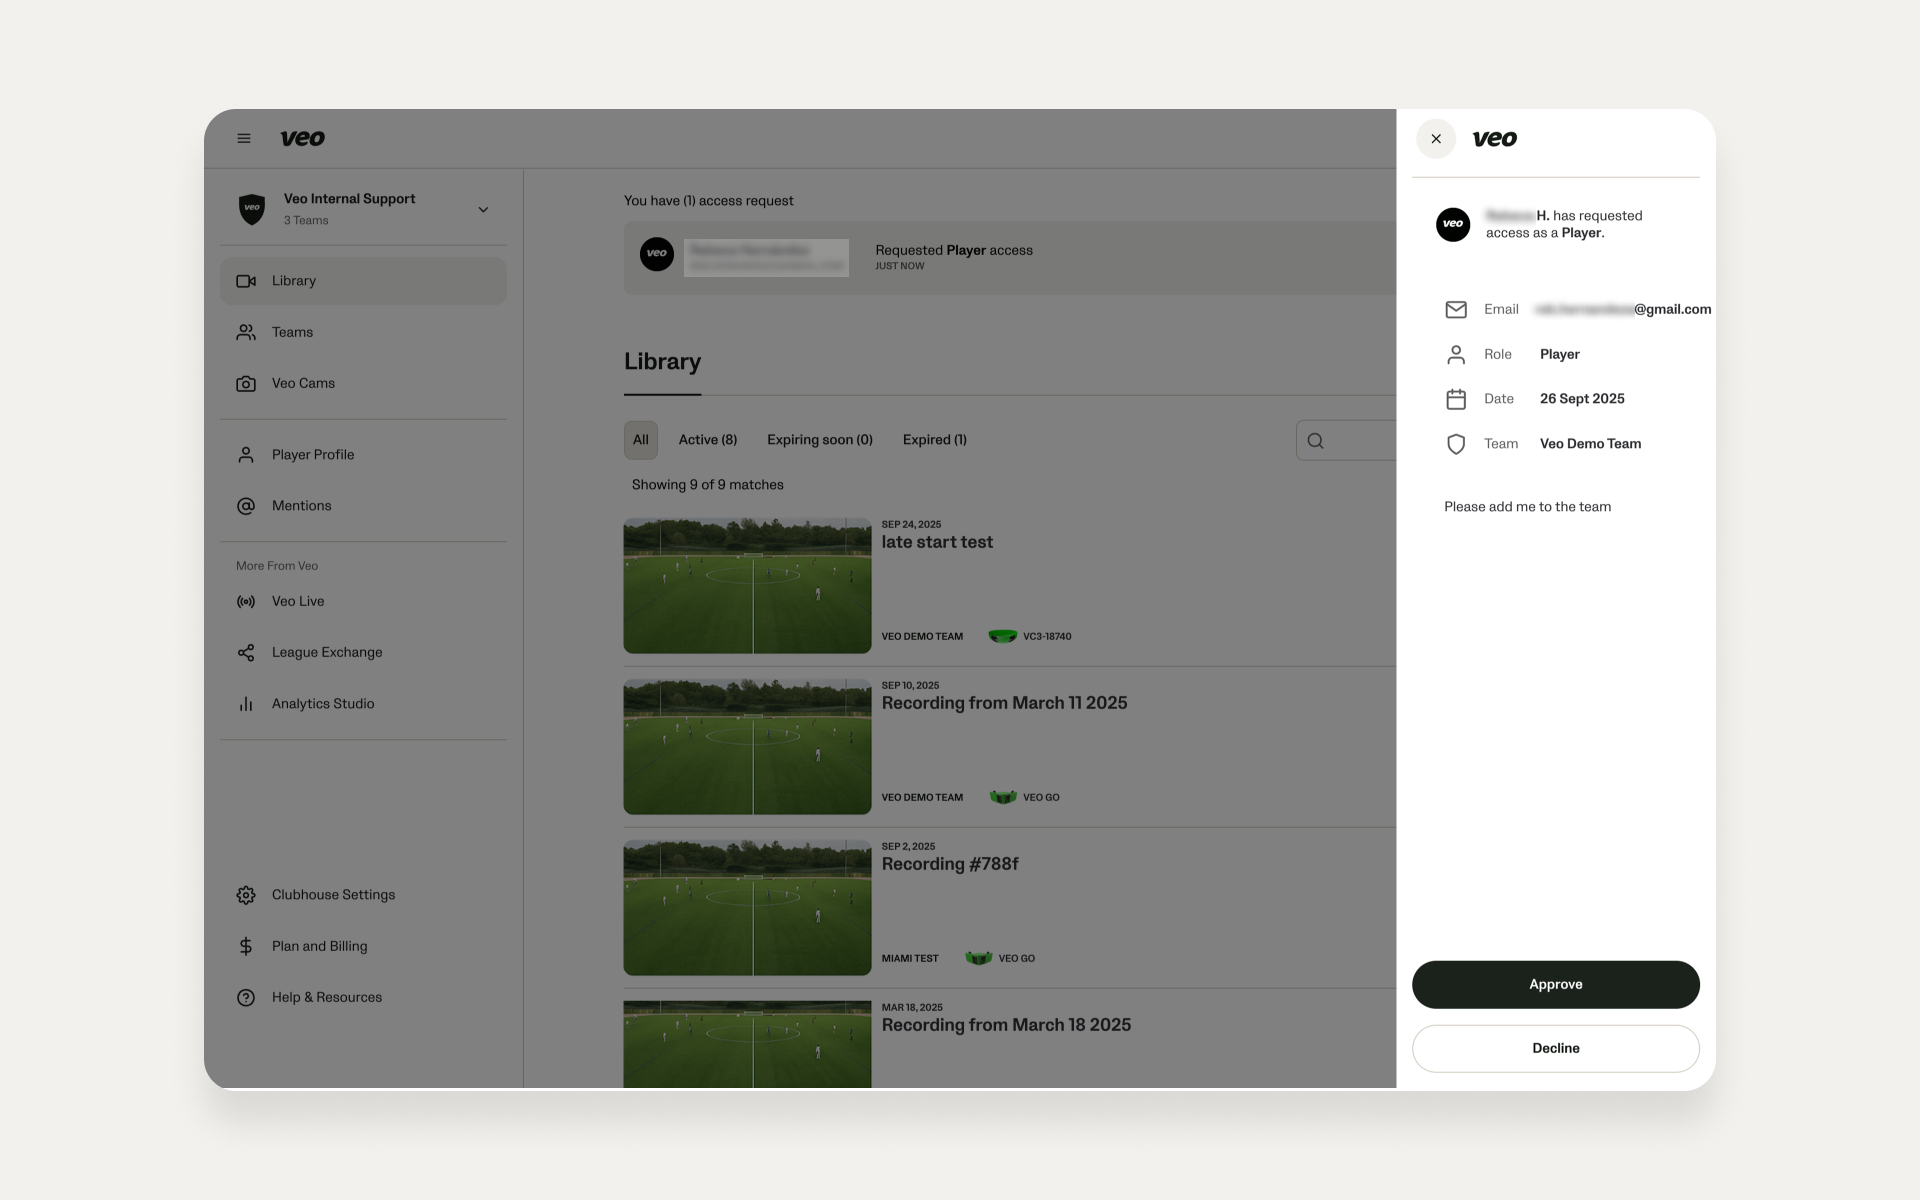Click the 'Please add me to the team' message

pyautogui.click(x=1528, y=507)
